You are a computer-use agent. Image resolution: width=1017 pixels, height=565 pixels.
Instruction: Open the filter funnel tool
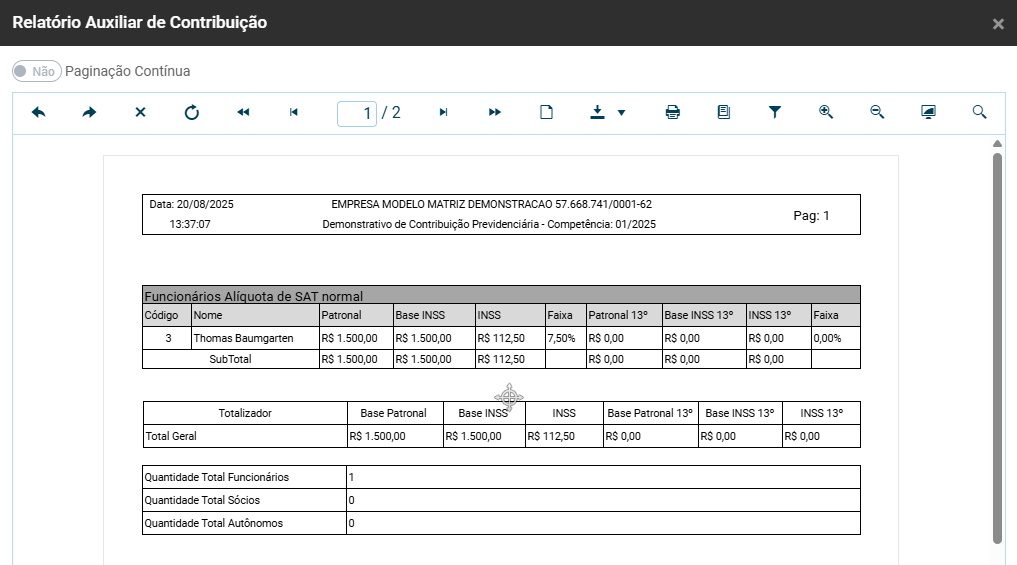[775, 113]
